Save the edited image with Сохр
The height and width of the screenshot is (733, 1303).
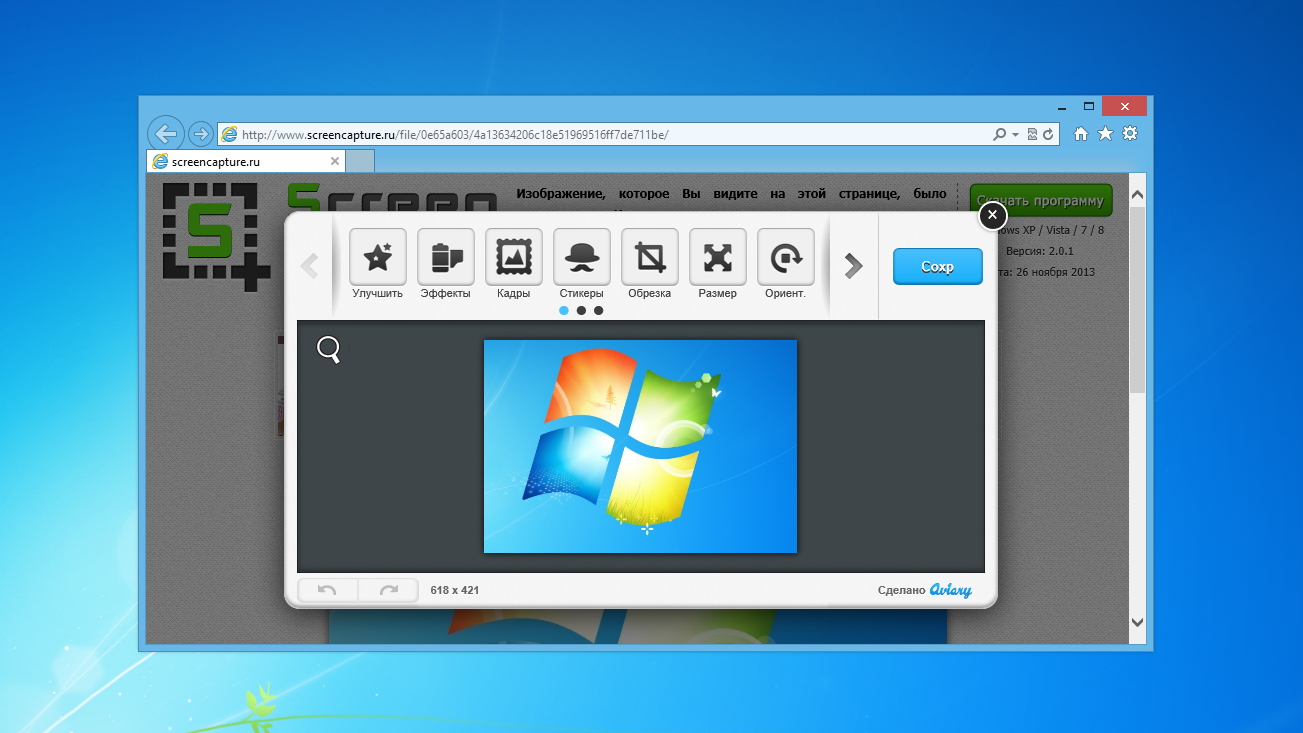pyautogui.click(x=938, y=267)
